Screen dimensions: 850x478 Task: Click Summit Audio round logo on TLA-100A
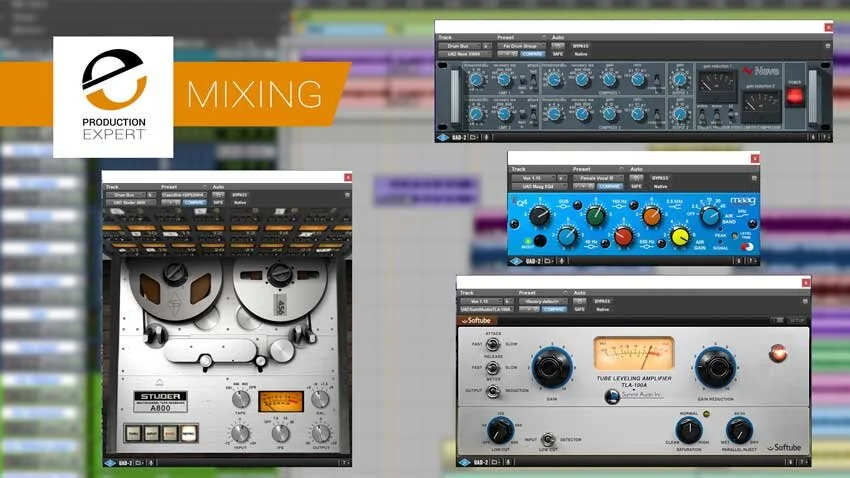[x=612, y=396]
